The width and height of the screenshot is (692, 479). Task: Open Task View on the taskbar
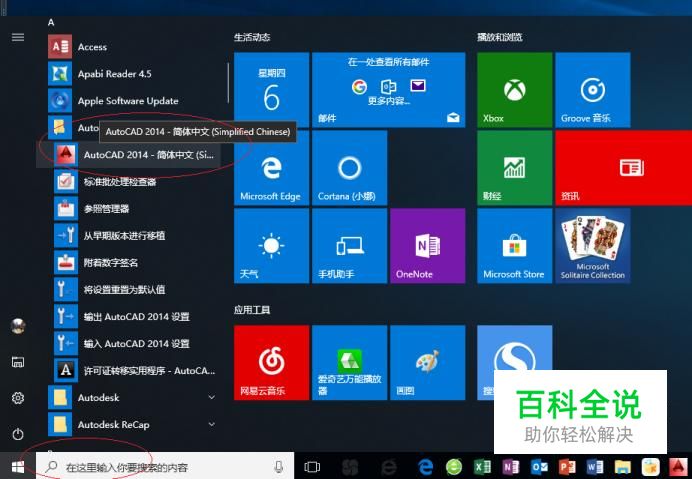click(312, 467)
